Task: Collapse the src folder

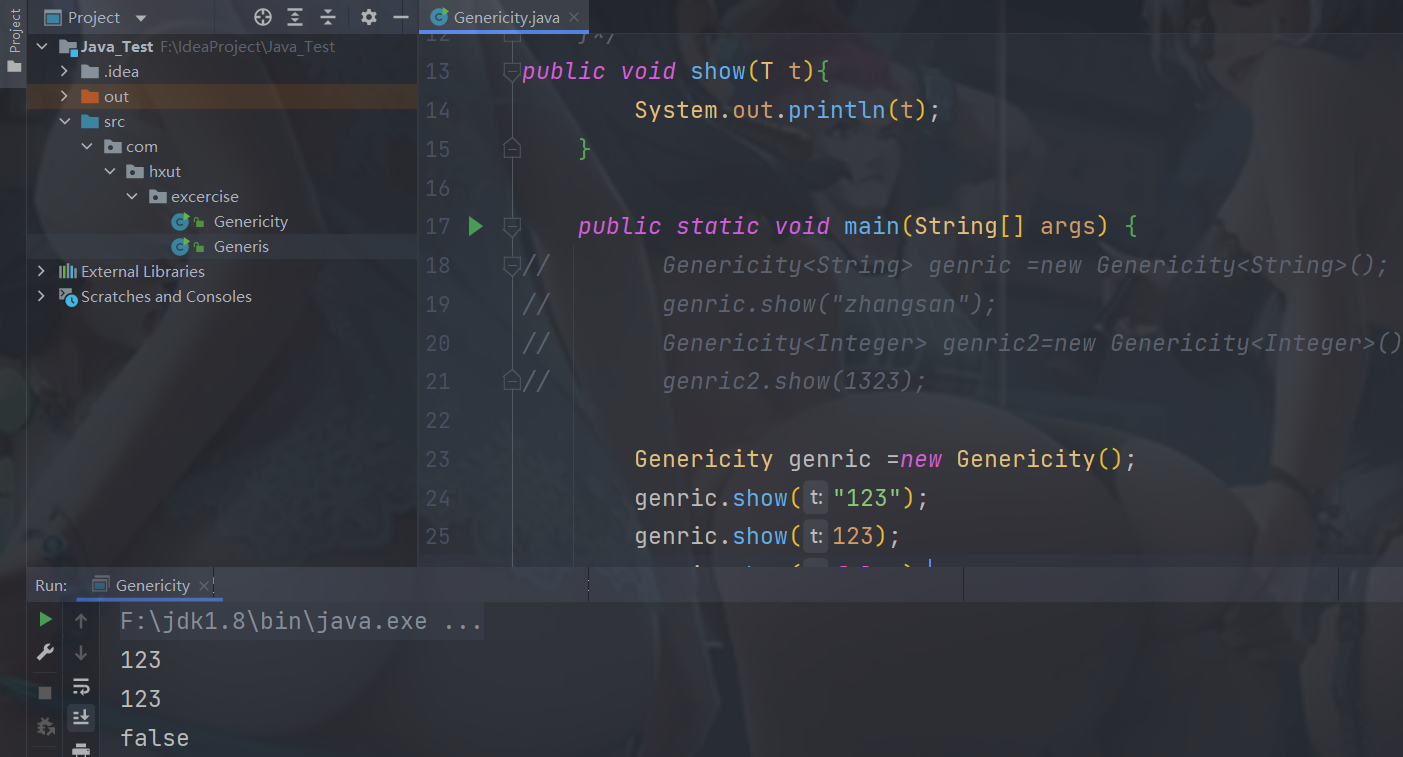Action: point(64,122)
